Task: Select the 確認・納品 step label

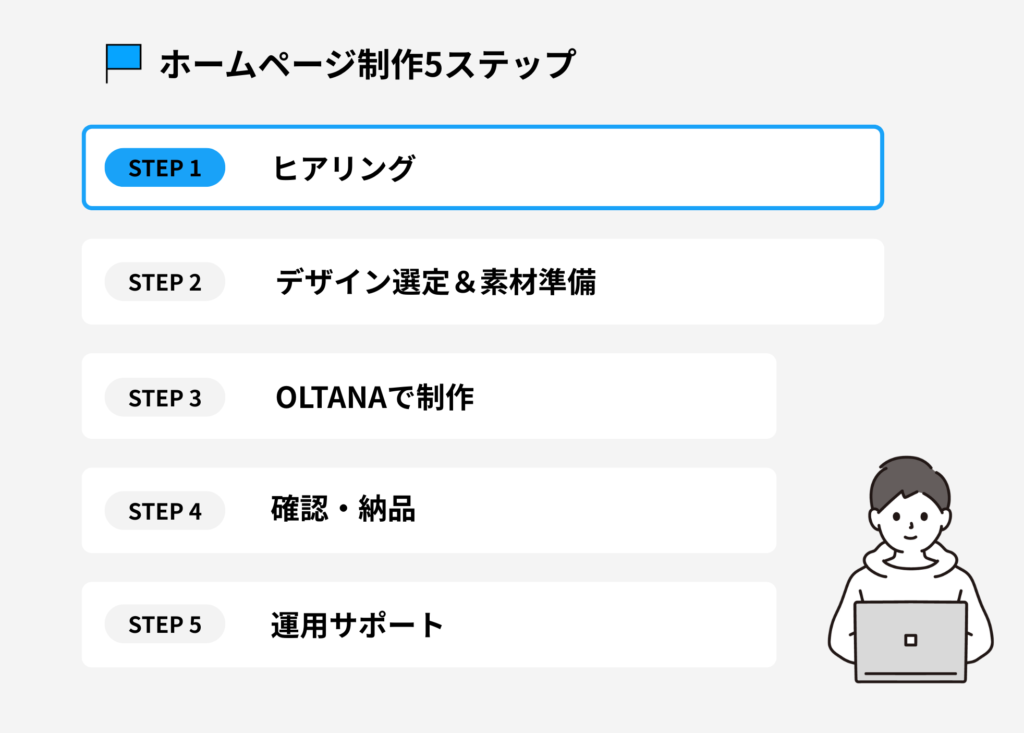Action: coord(343,511)
